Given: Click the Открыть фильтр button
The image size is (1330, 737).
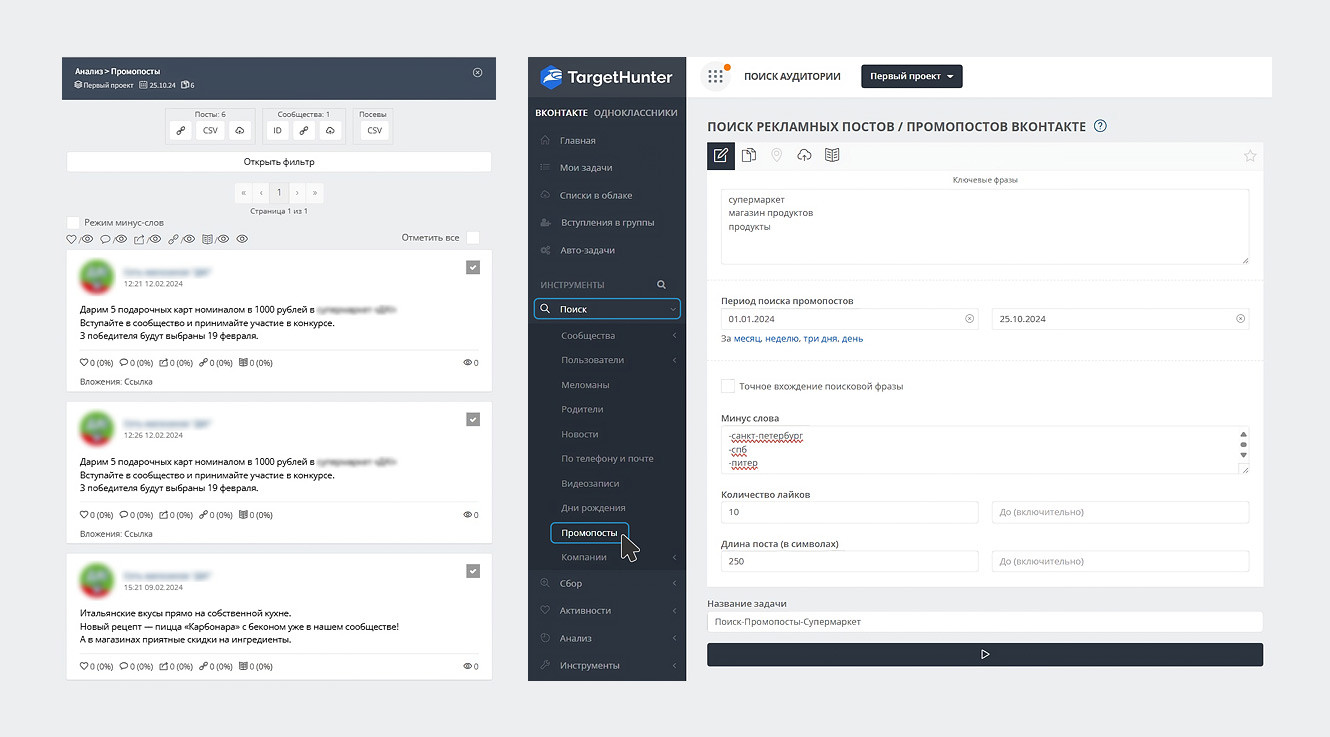Looking at the screenshot, I should coord(279,162).
